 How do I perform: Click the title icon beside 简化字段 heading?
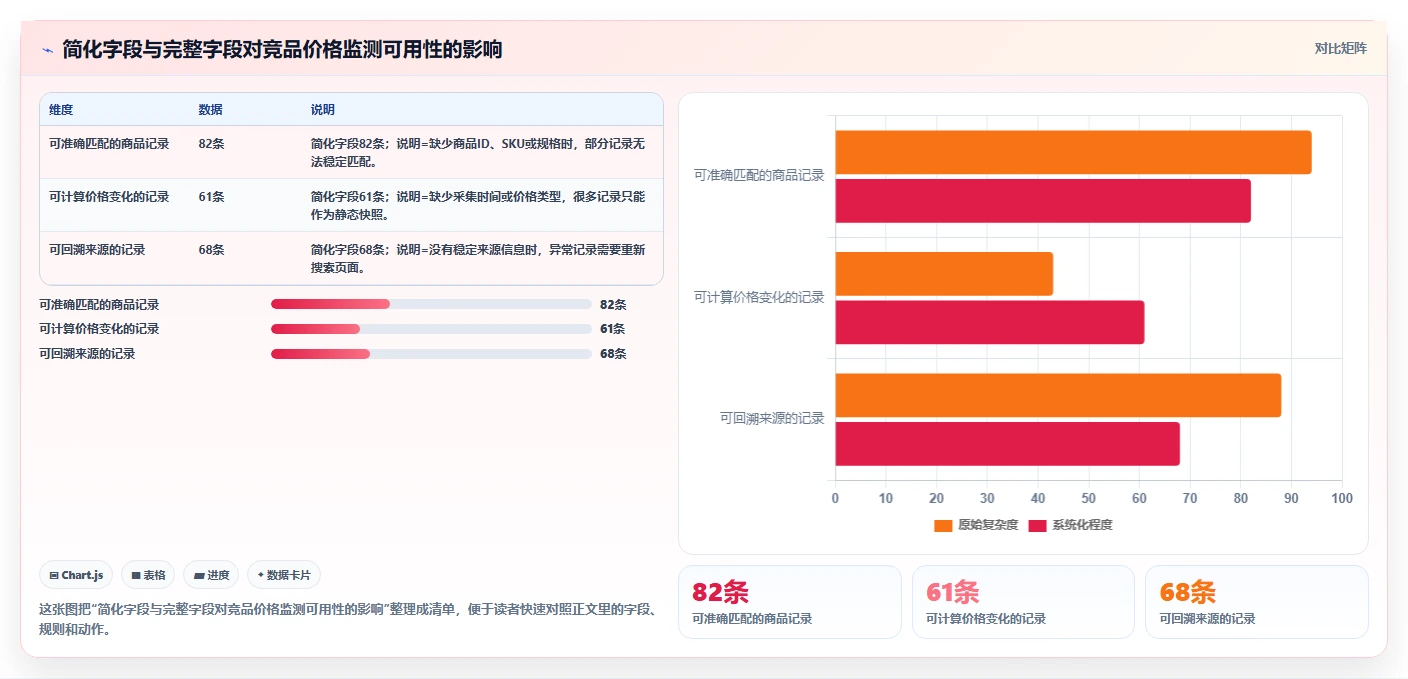(x=47, y=50)
